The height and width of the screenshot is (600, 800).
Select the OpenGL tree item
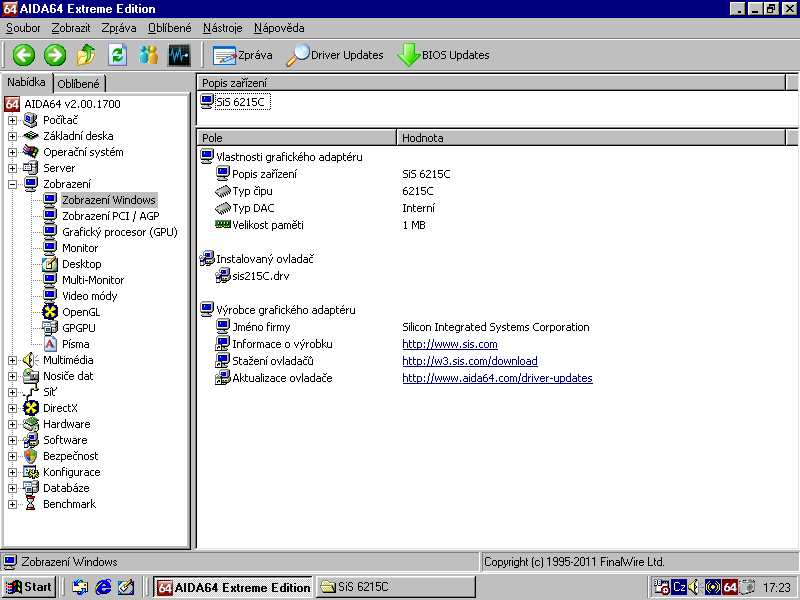coord(81,312)
